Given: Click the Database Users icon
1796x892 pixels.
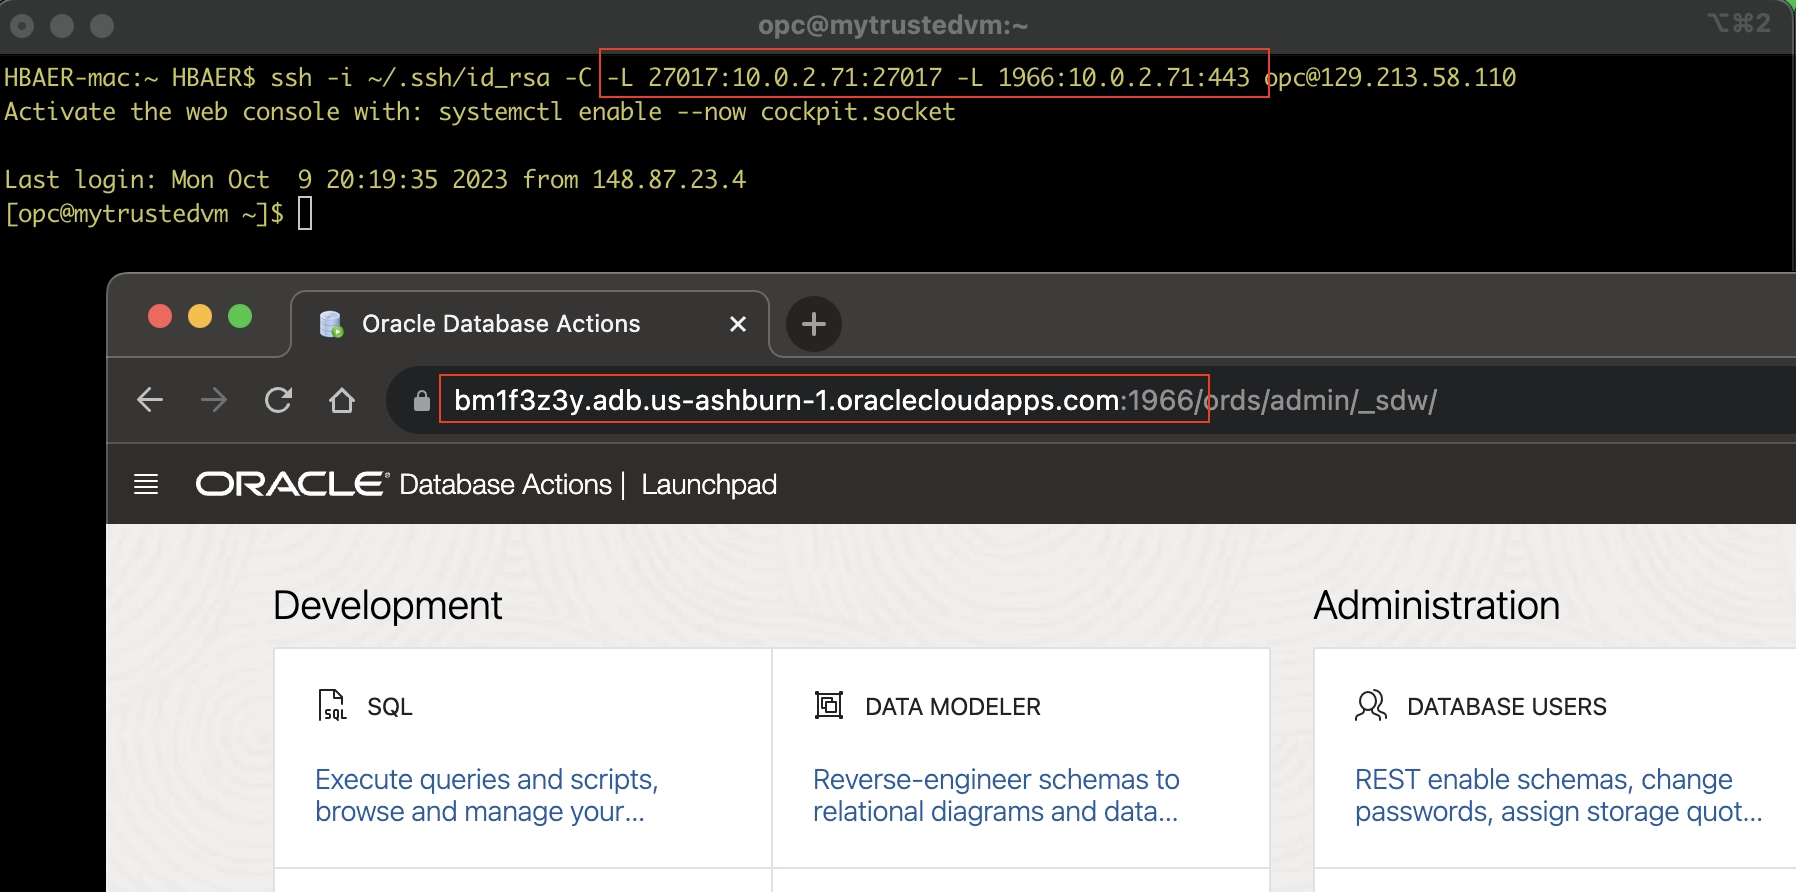Looking at the screenshot, I should (x=1371, y=706).
